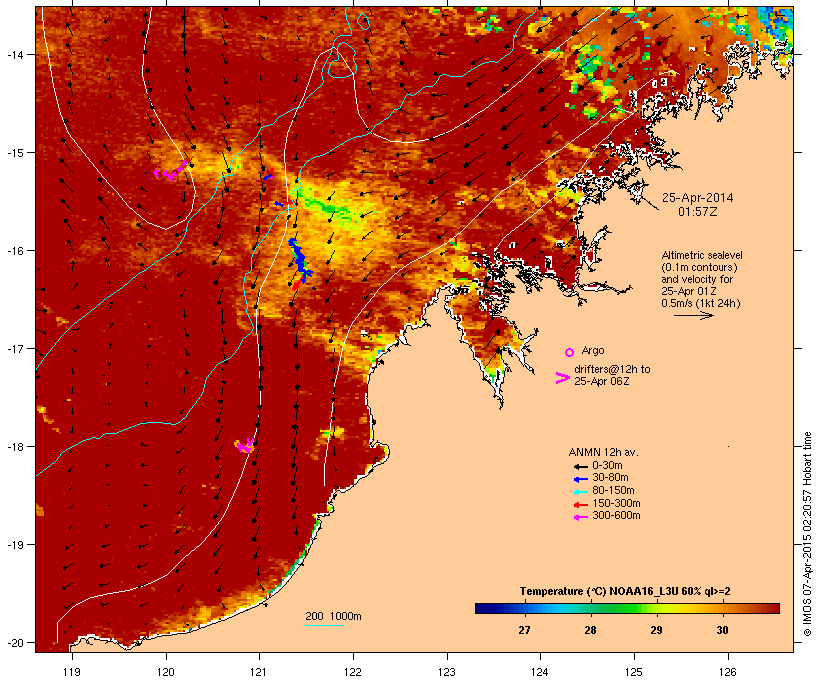Viewport: 820px width, 680px height.
Task: Click the latitude axis label -20
Action: pos(15,642)
